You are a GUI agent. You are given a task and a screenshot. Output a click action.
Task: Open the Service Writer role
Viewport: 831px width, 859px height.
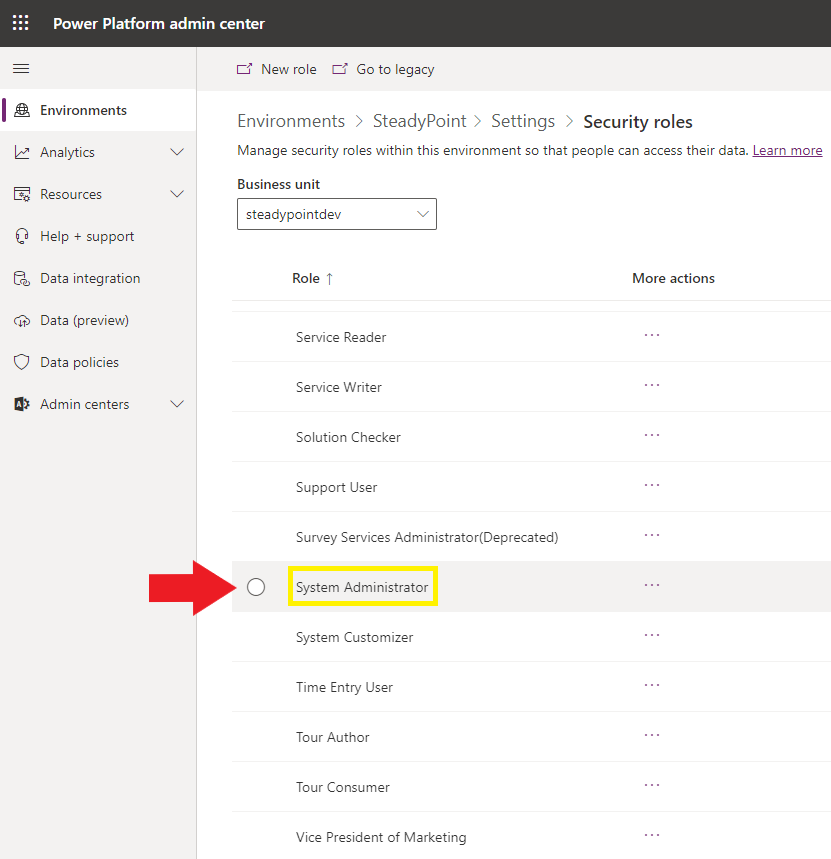(339, 387)
